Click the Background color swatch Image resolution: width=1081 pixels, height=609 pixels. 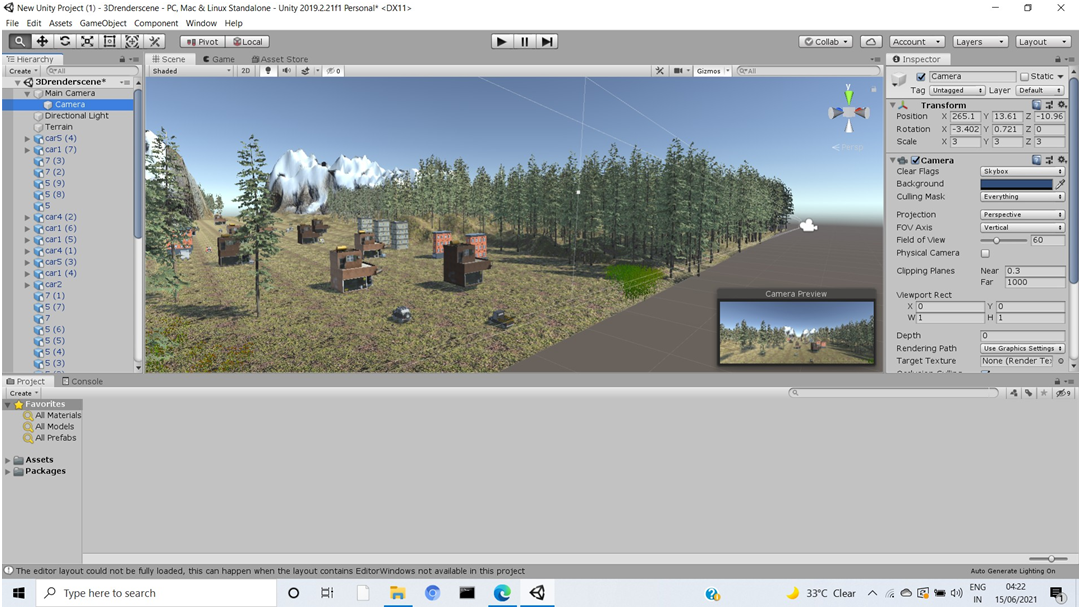[x=1019, y=184]
